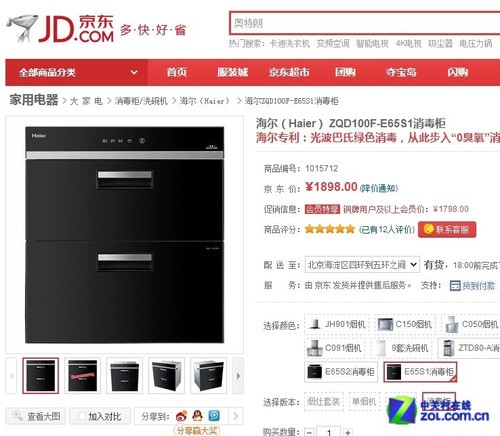The width and height of the screenshot is (500, 436).
Task: Share to QQ penguin icon
Action: pos(198,416)
